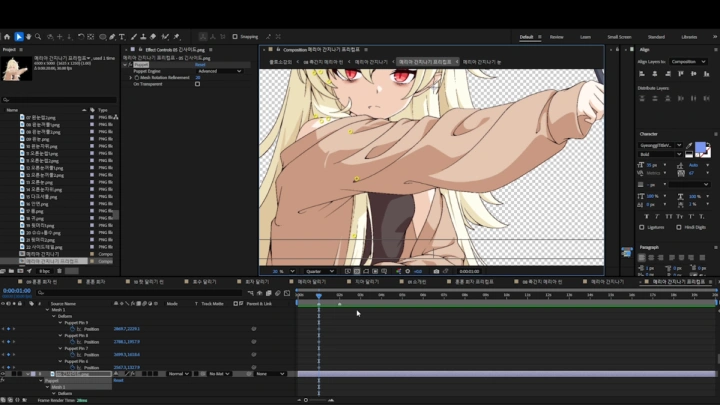
Task: Apply Faux Bold text style
Action: point(647,216)
